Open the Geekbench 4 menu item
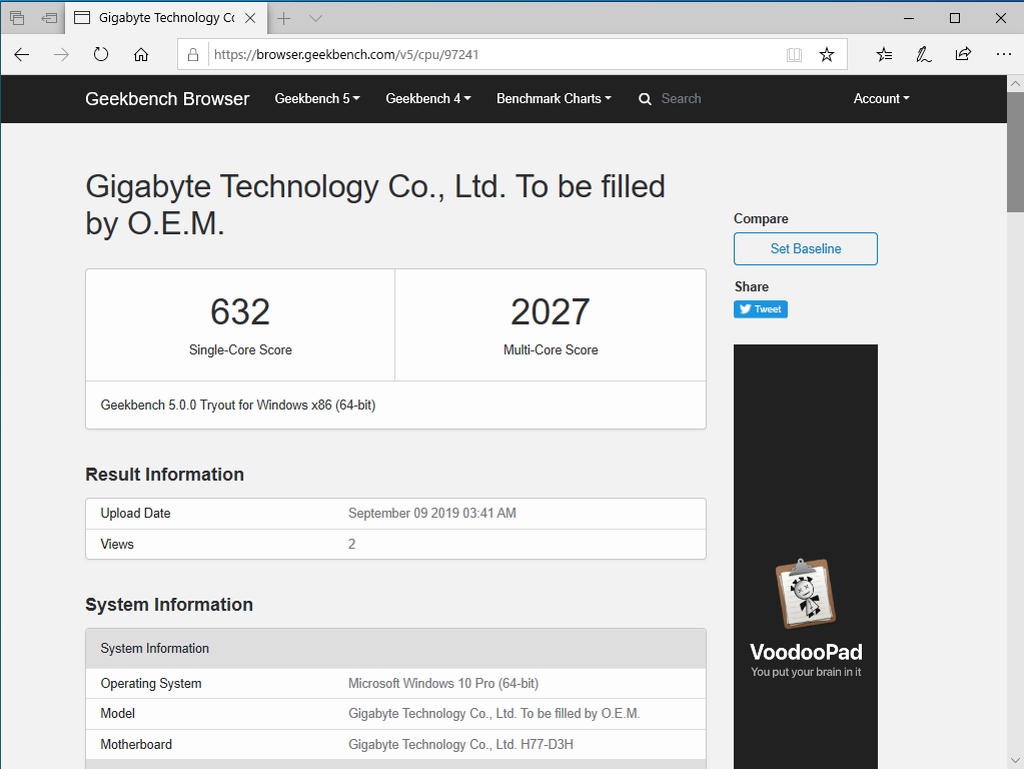Viewport: 1024px width, 769px height. tap(427, 99)
